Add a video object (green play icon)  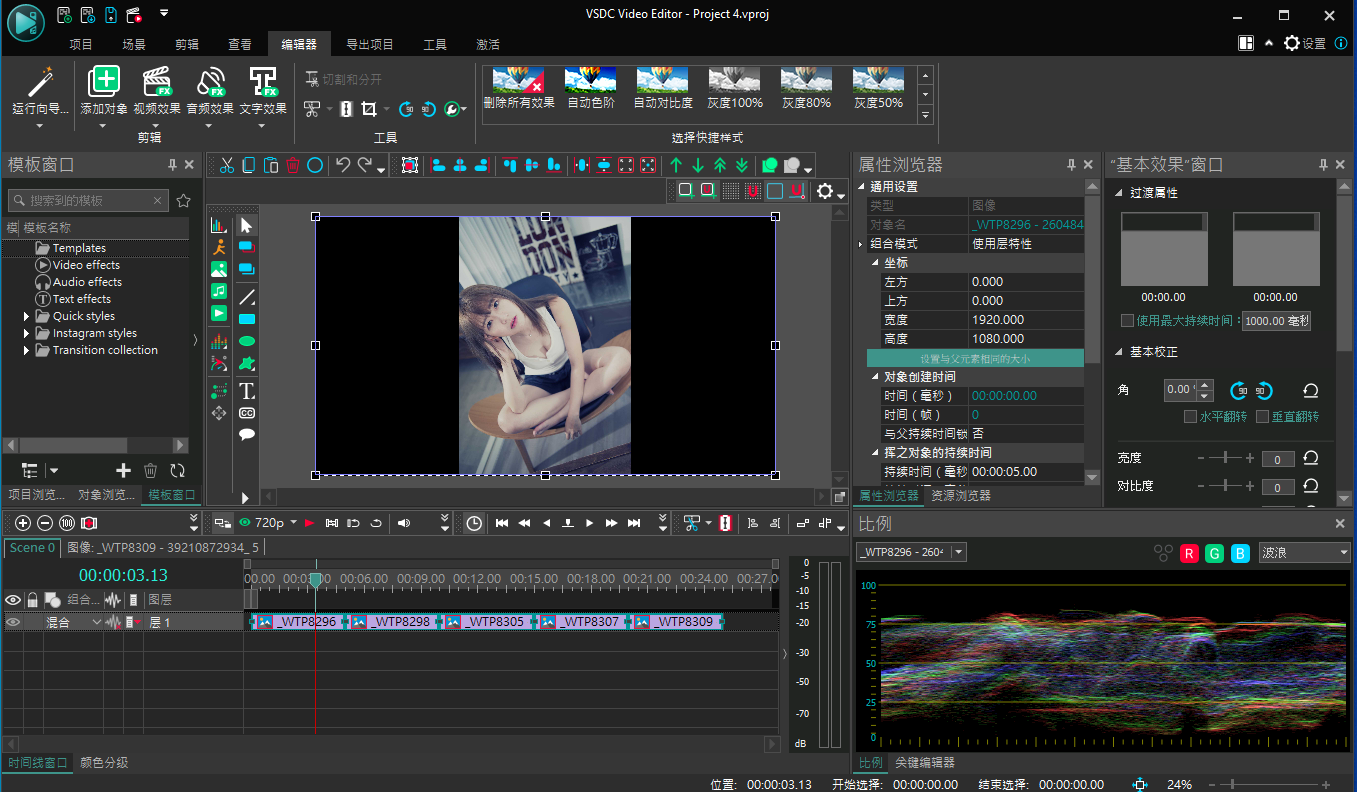[x=219, y=313]
